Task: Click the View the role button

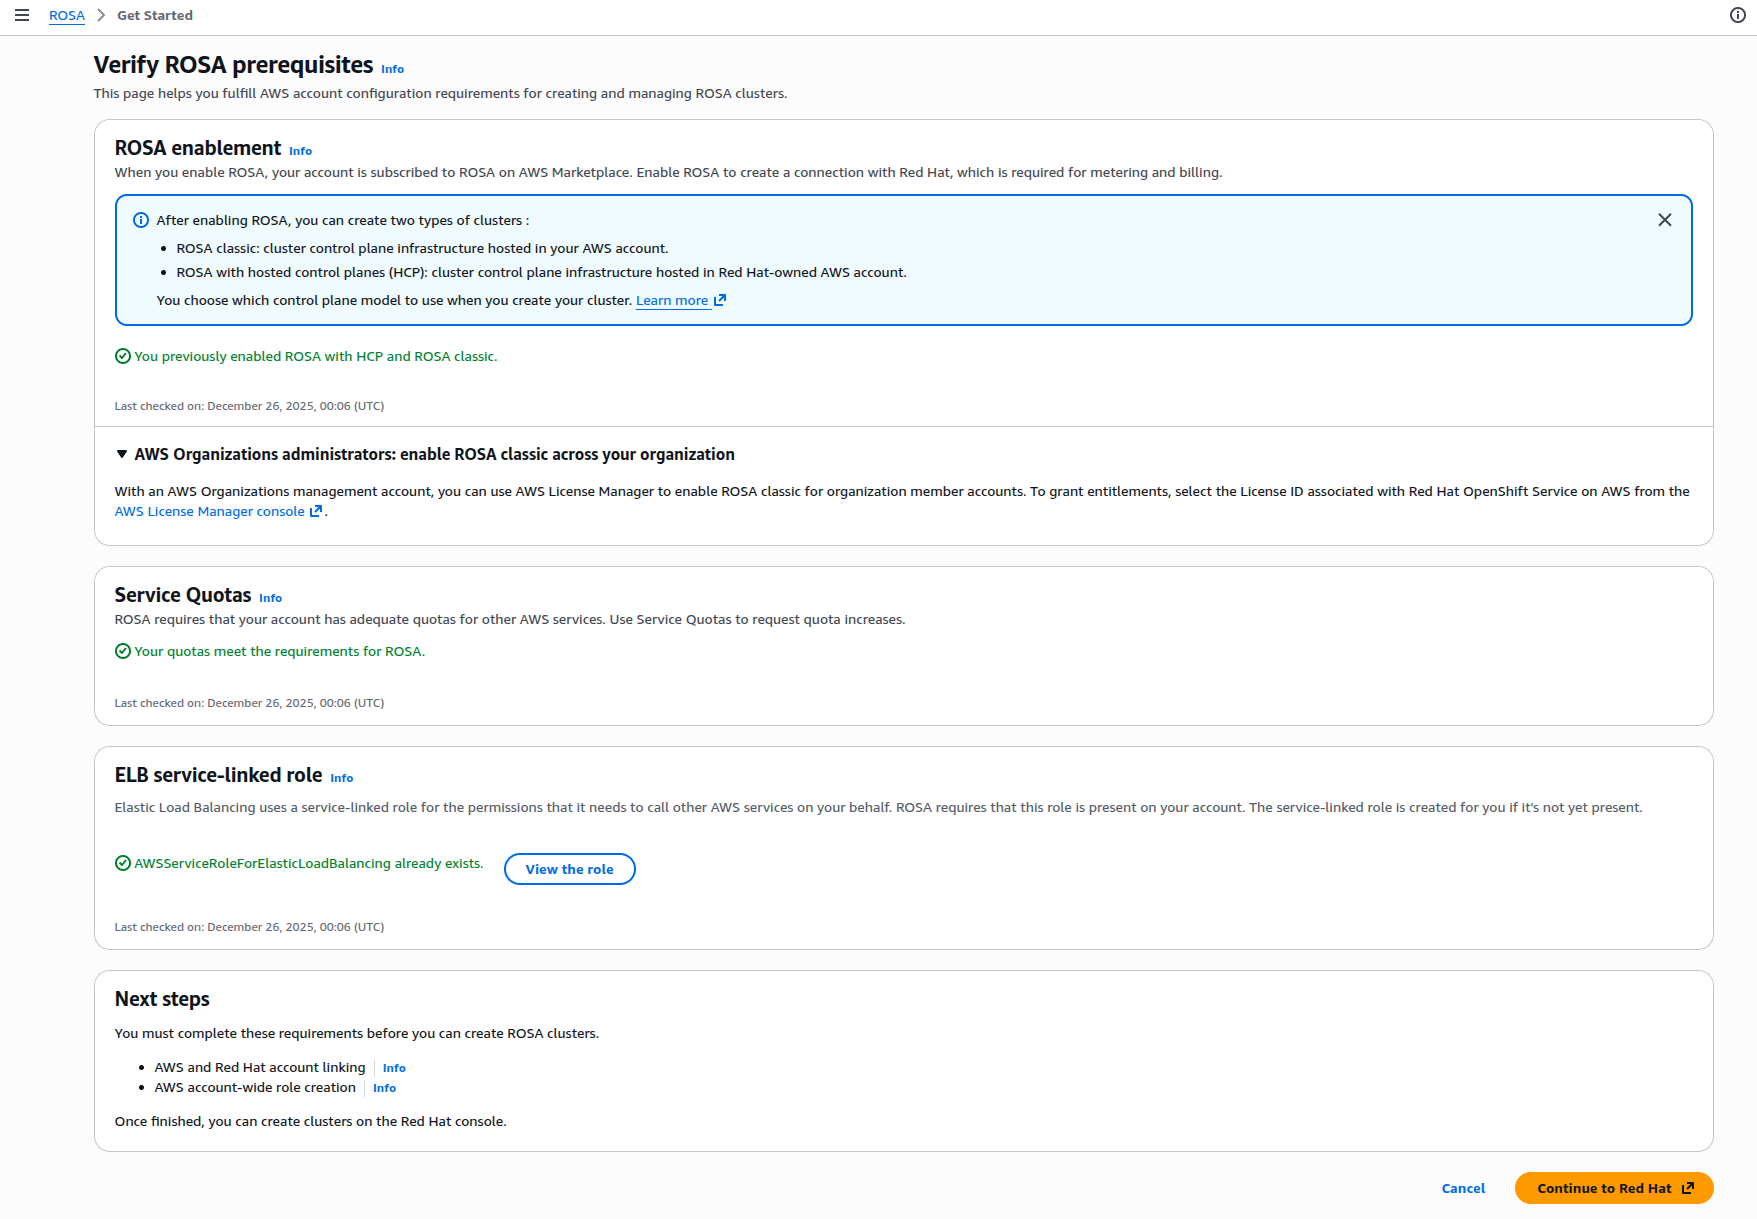Action: (569, 868)
